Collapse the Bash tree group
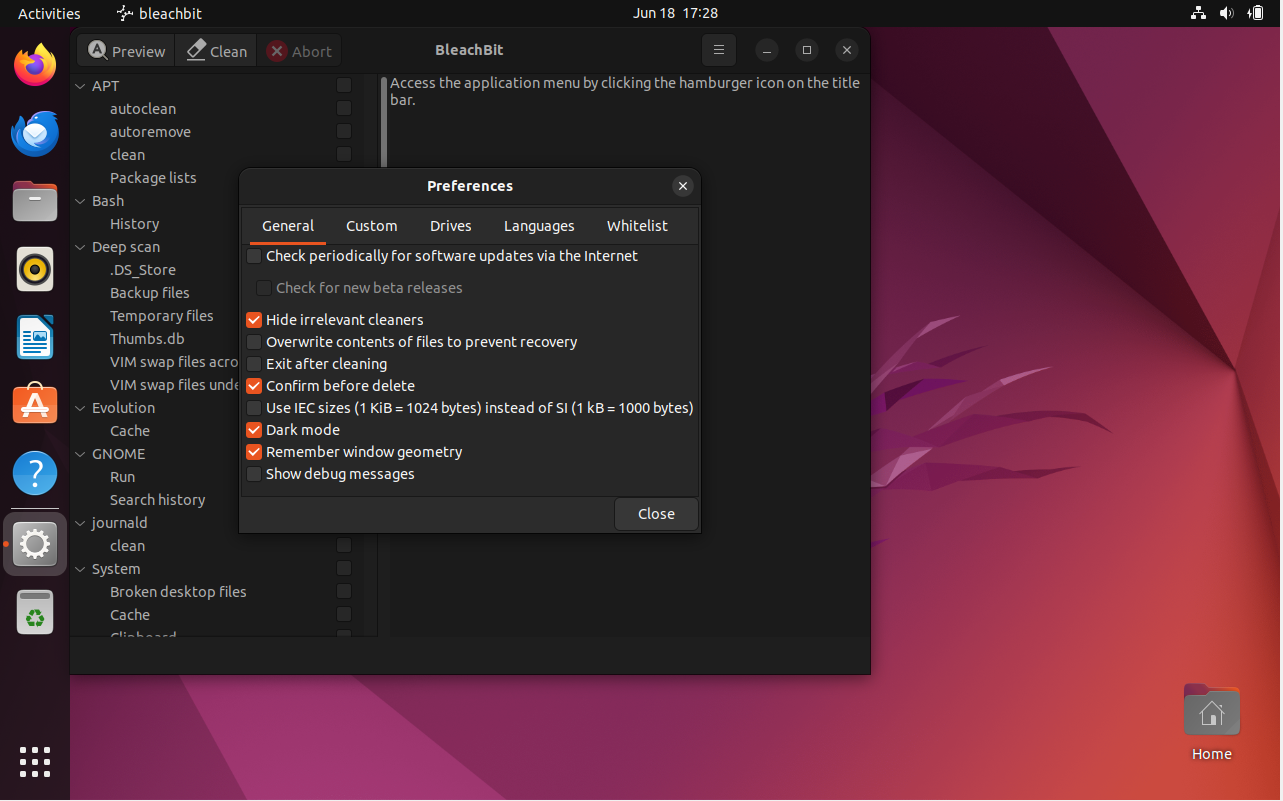The width and height of the screenshot is (1283, 801). (81, 201)
